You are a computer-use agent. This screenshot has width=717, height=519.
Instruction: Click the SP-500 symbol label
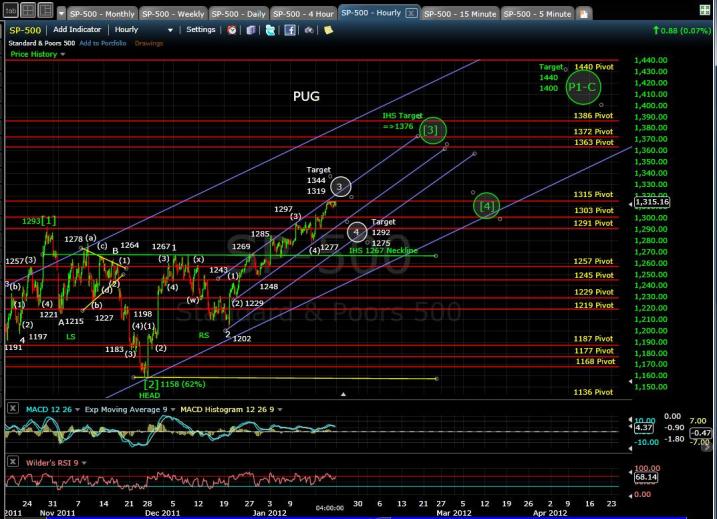(25, 30)
